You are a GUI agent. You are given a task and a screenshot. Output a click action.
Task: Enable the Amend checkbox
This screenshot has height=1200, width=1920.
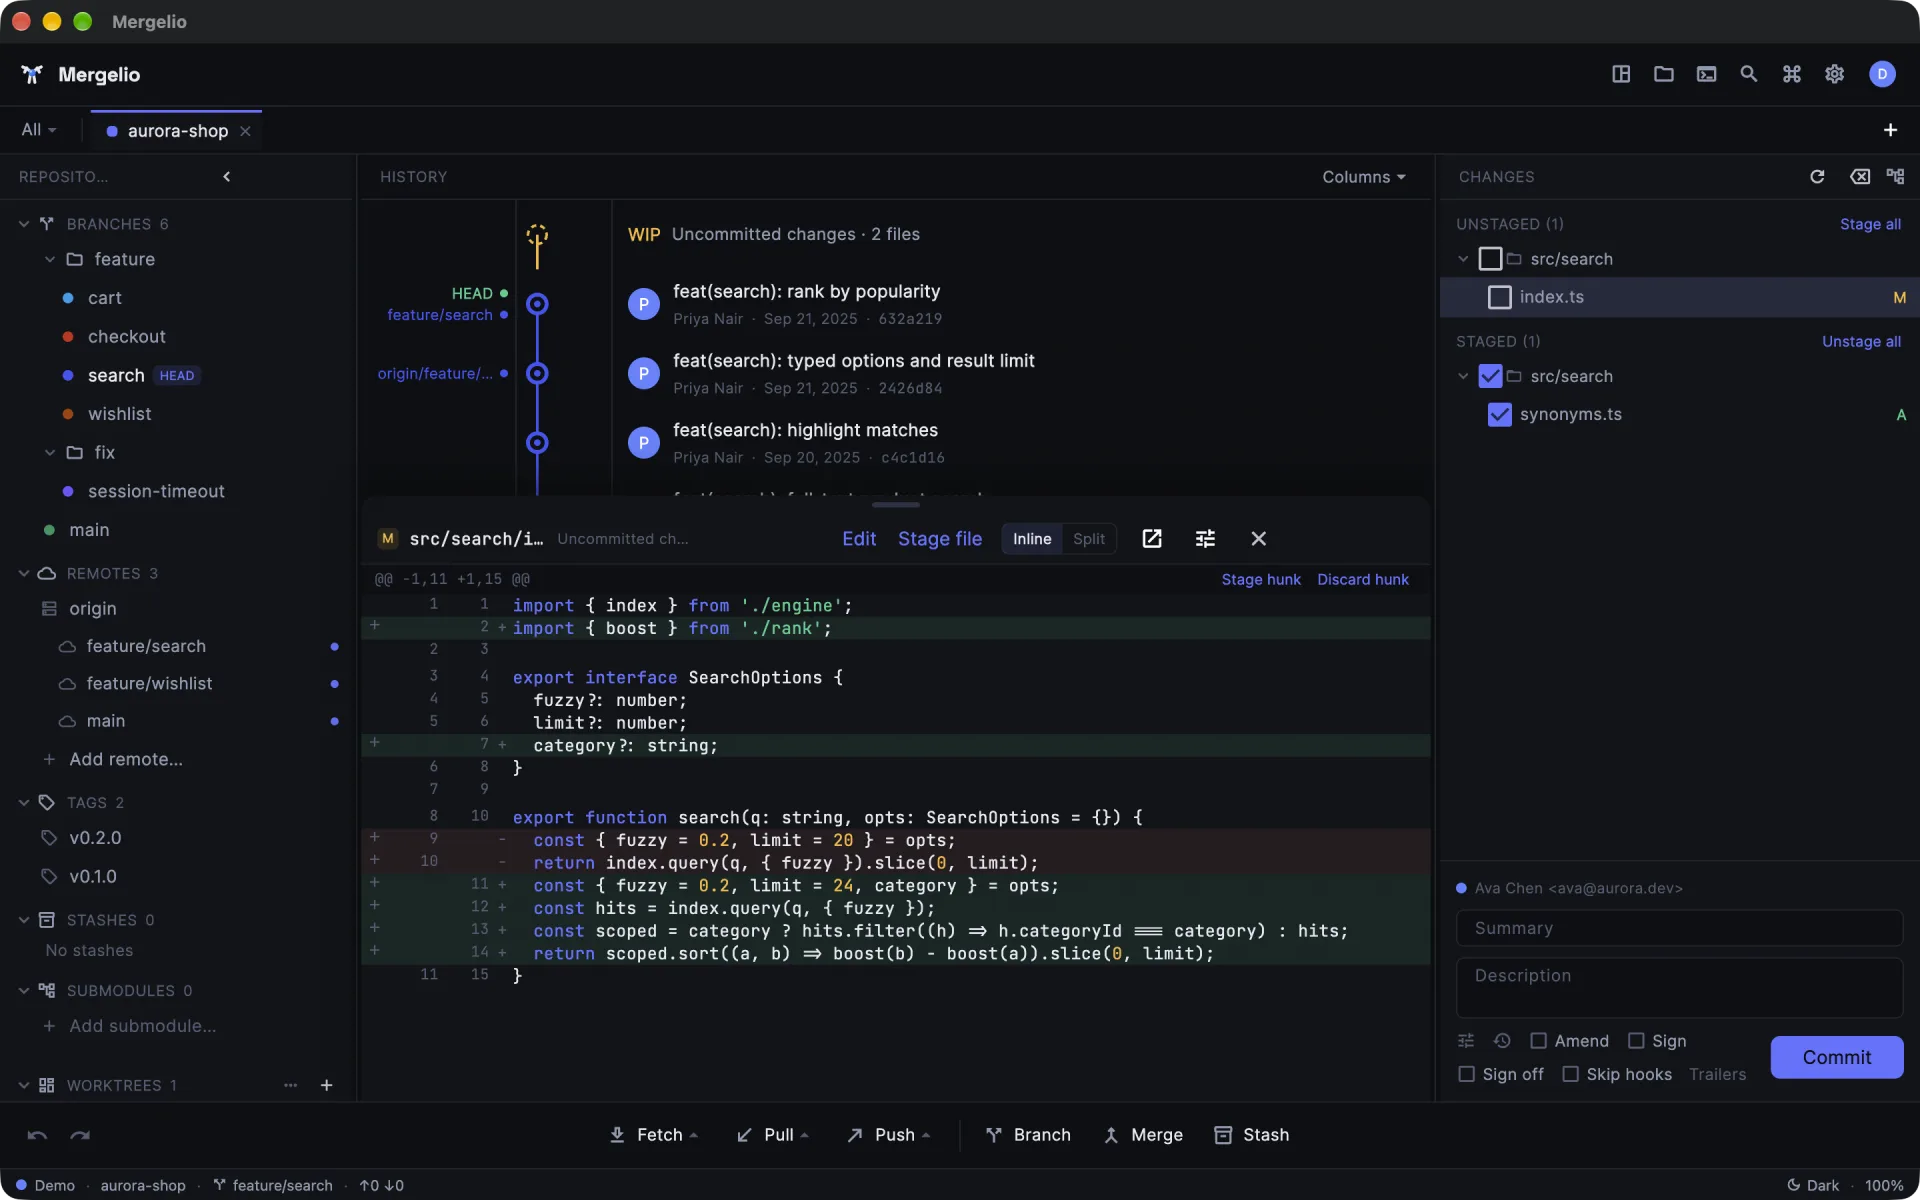pos(1538,1041)
